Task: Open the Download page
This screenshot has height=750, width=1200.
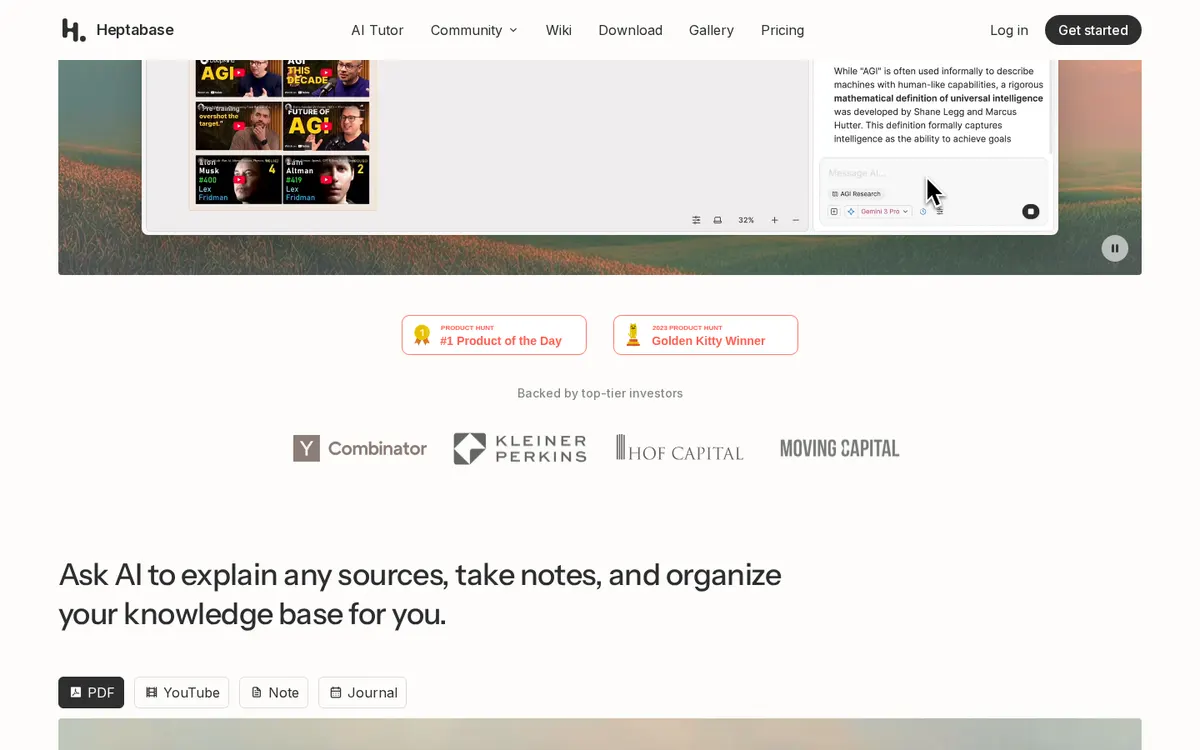Action: (630, 30)
